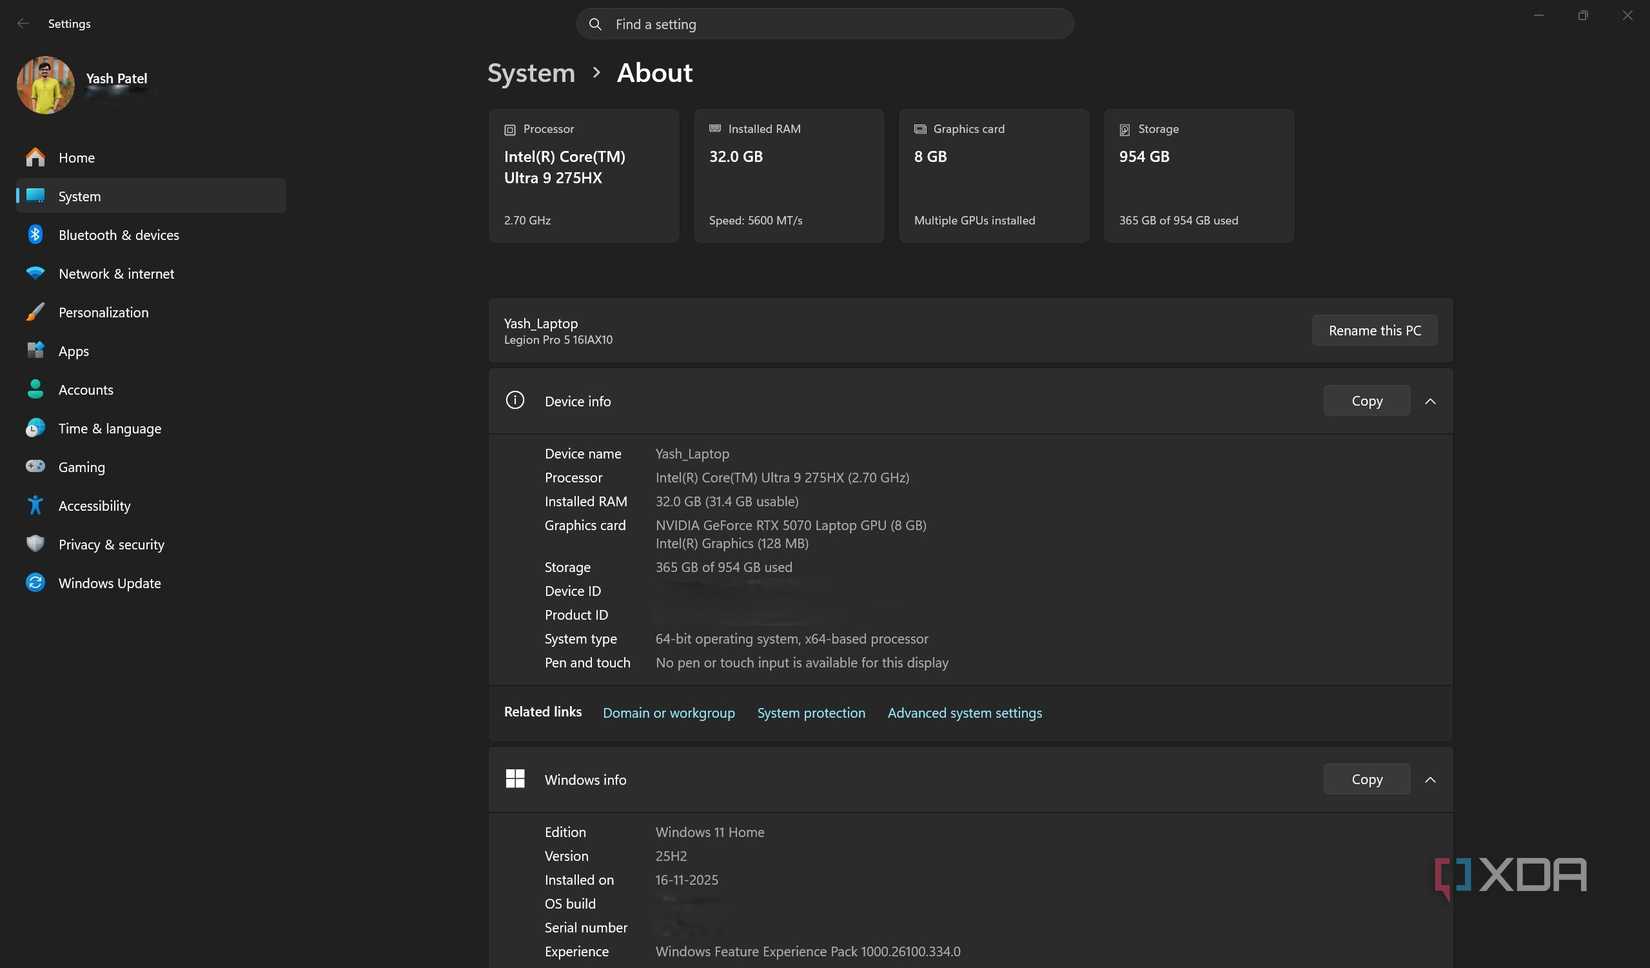The image size is (1650, 968).
Task: Copy the Device info details
Action: [1367, 400]
